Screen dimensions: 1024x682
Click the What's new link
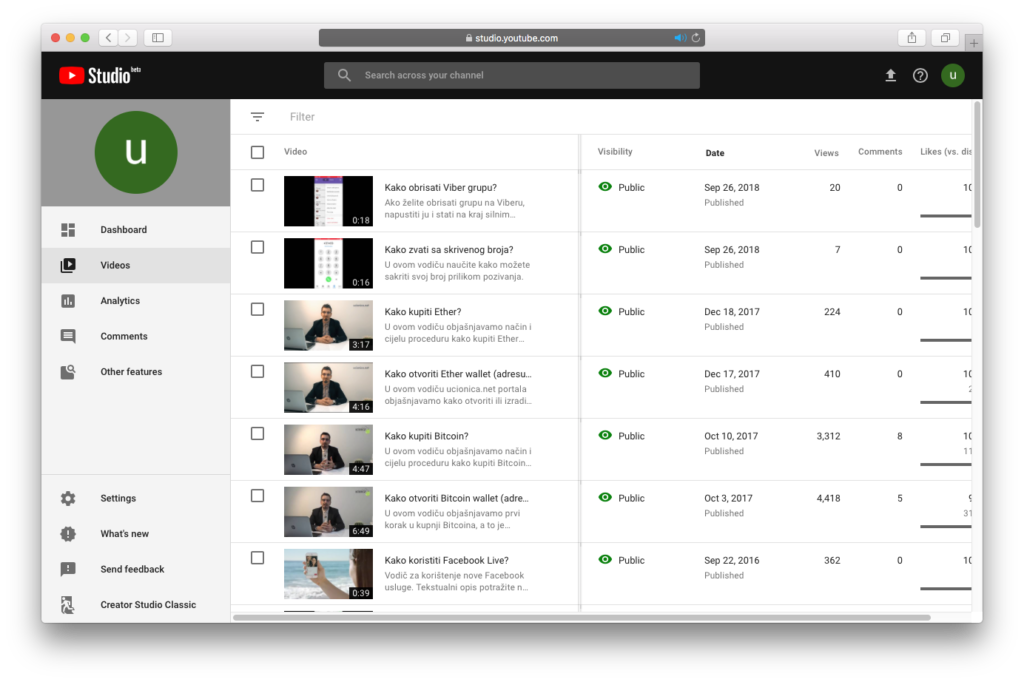pyautogui.click(x=124, y=534)
